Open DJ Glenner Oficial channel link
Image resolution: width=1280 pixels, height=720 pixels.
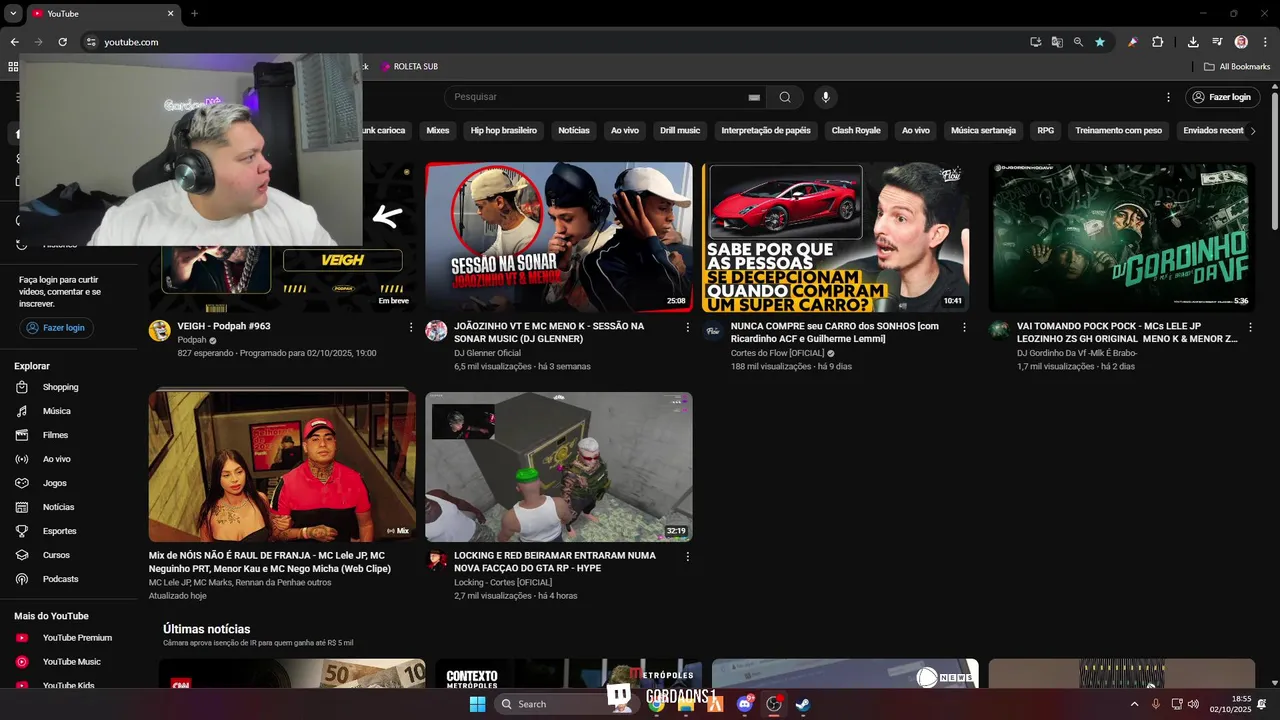coord(488,353)
